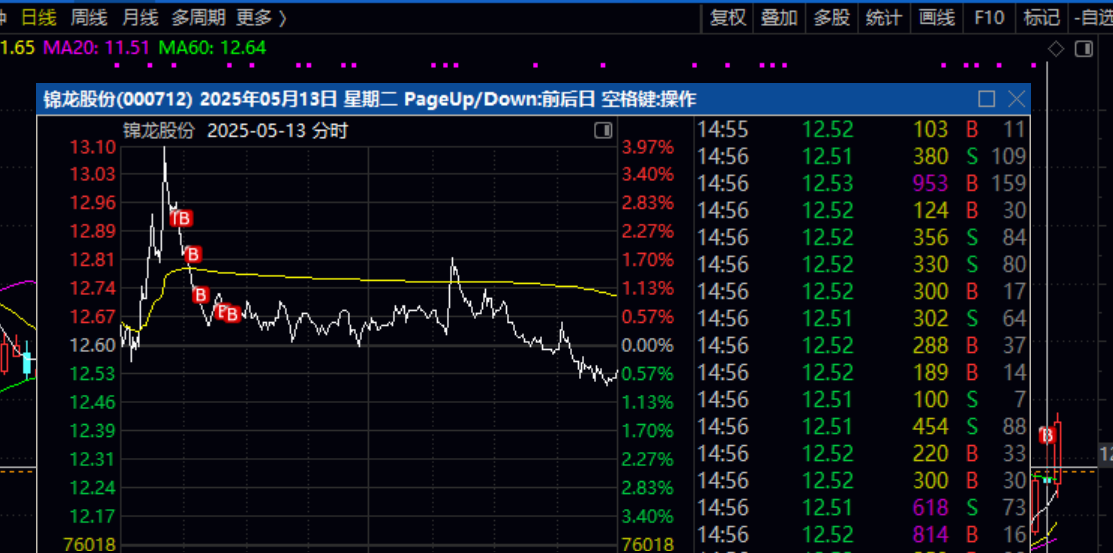Select the tick row with volume 814
The image size is (1113, 553).
click(x=862, y=534)
